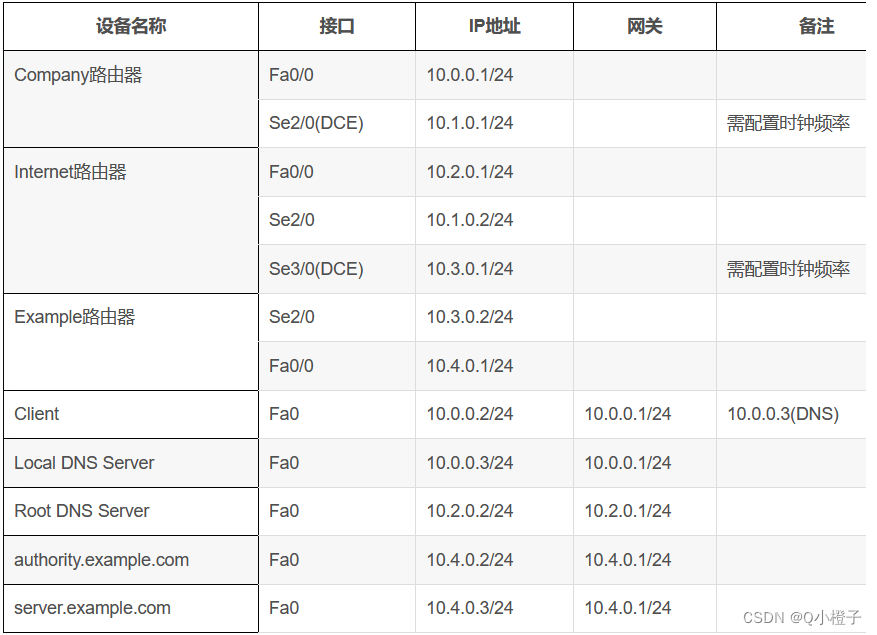The image size is (877, 635).
Task: Click the clock rate note in the Se3/0(DCE) row
Action: click(788, 269)
